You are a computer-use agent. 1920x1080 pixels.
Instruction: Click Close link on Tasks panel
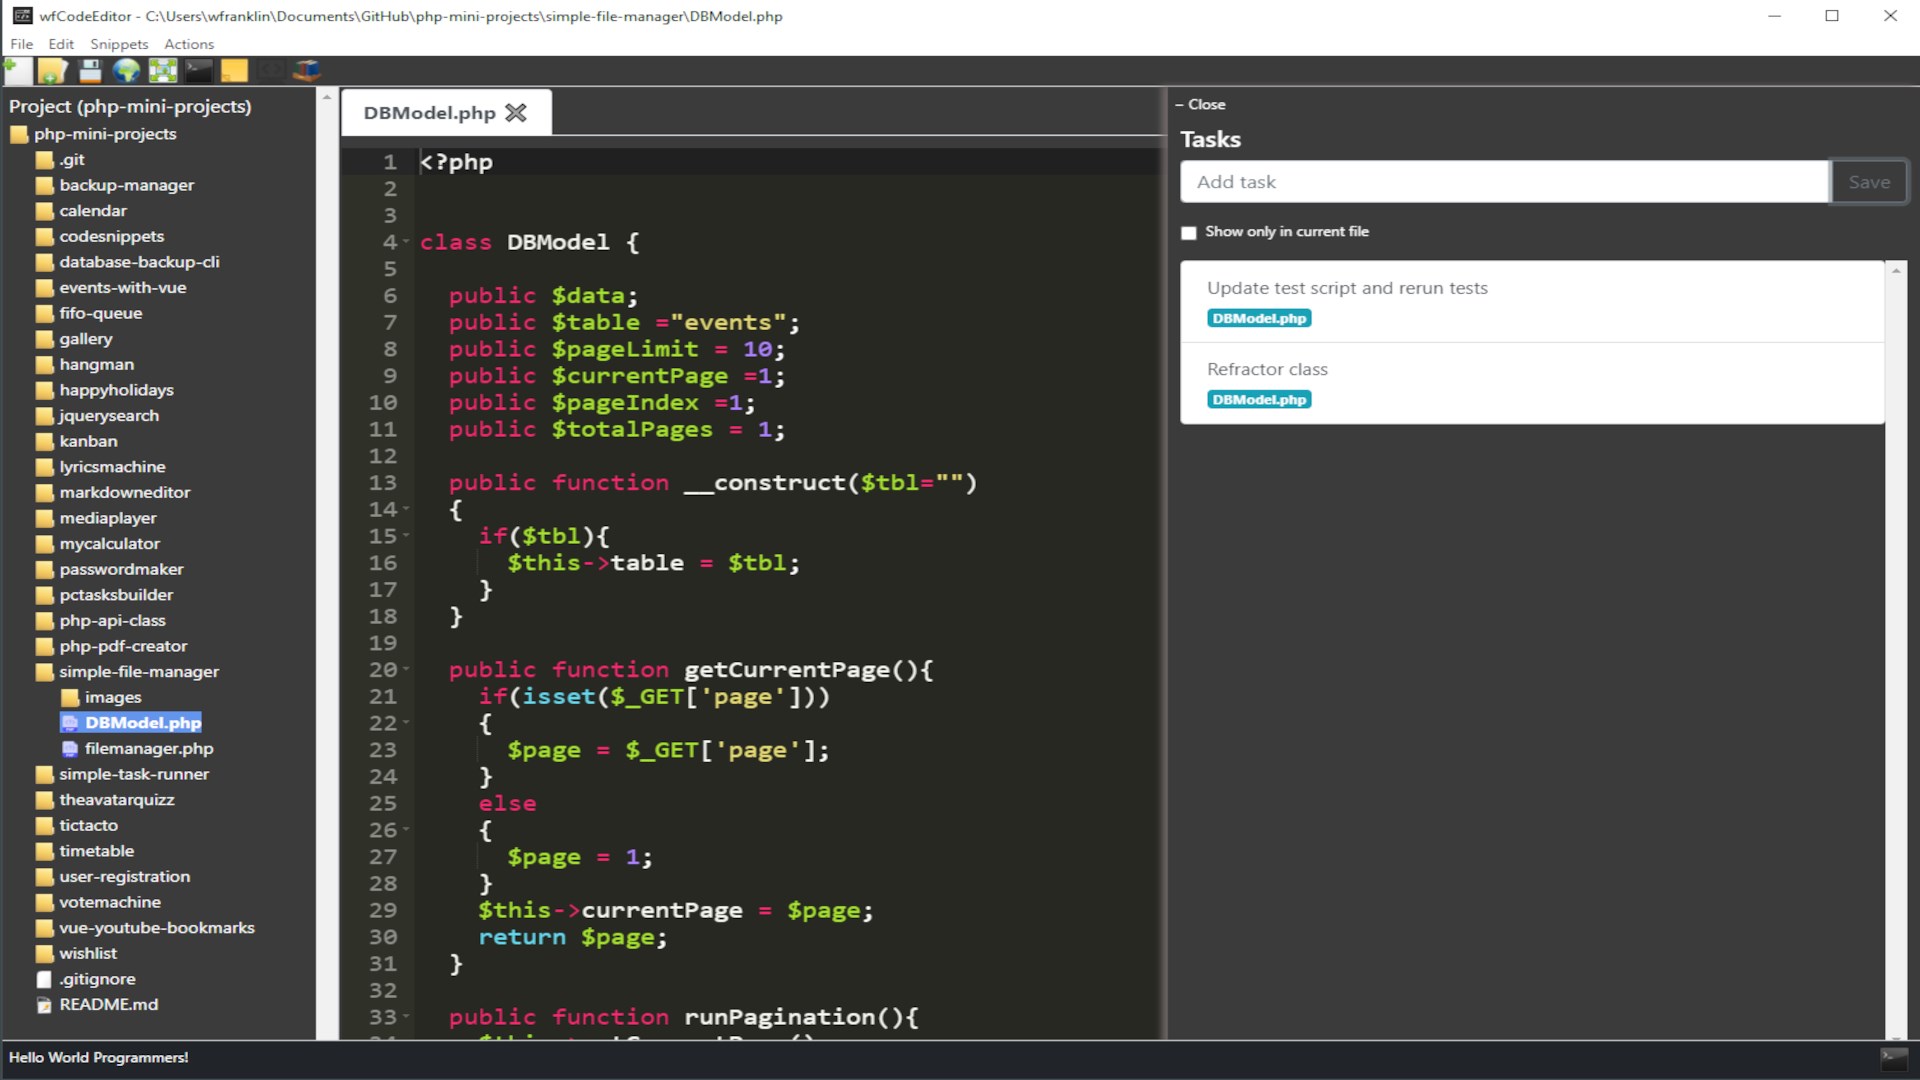click(x=1200, y=104)
